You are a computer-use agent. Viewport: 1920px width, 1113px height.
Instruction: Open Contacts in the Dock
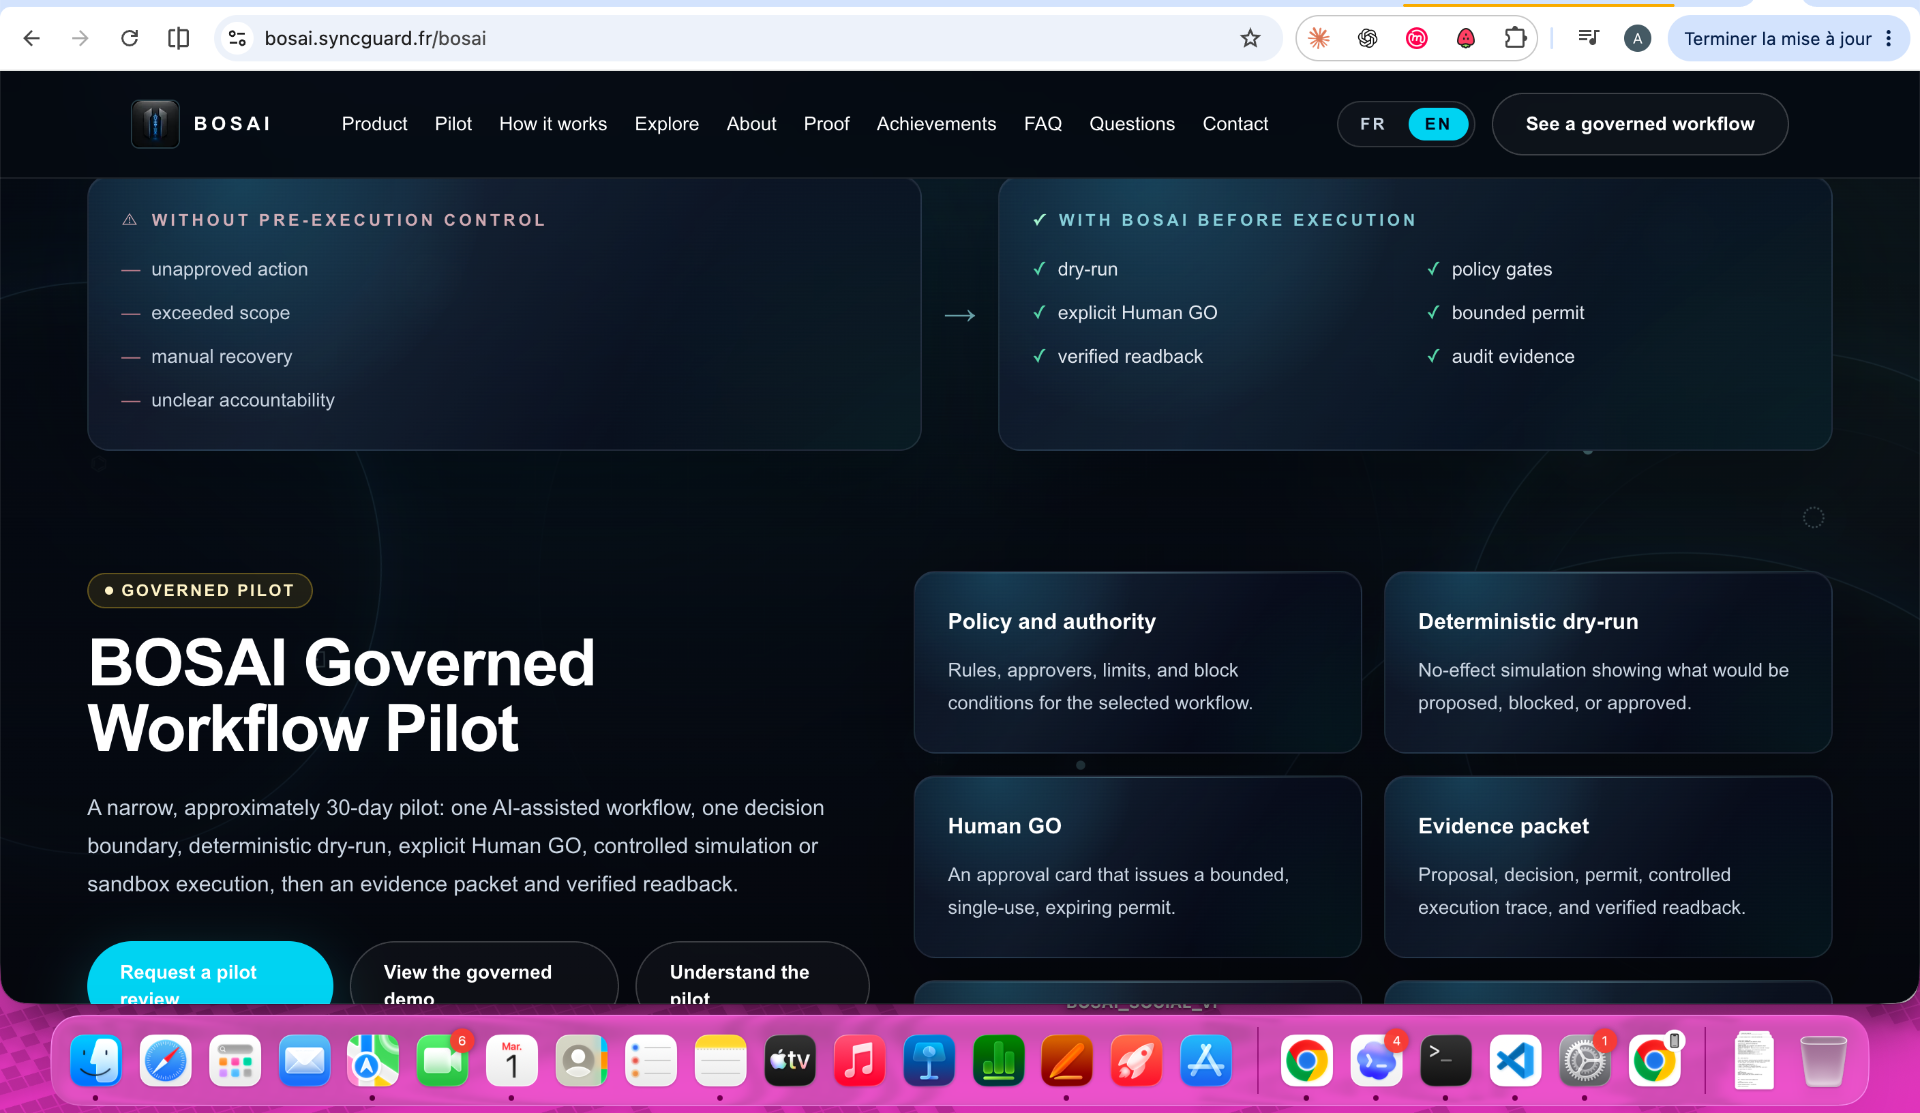(581, 1060)
